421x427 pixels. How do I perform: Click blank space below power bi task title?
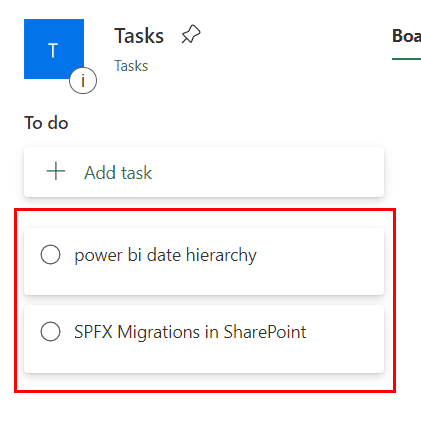coord(165,281)
